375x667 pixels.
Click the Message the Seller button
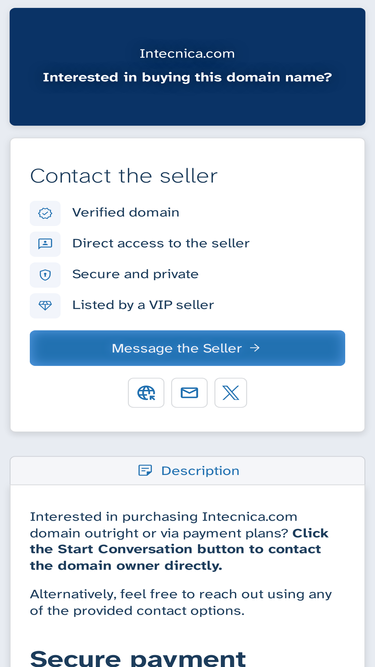pos(188,348)
